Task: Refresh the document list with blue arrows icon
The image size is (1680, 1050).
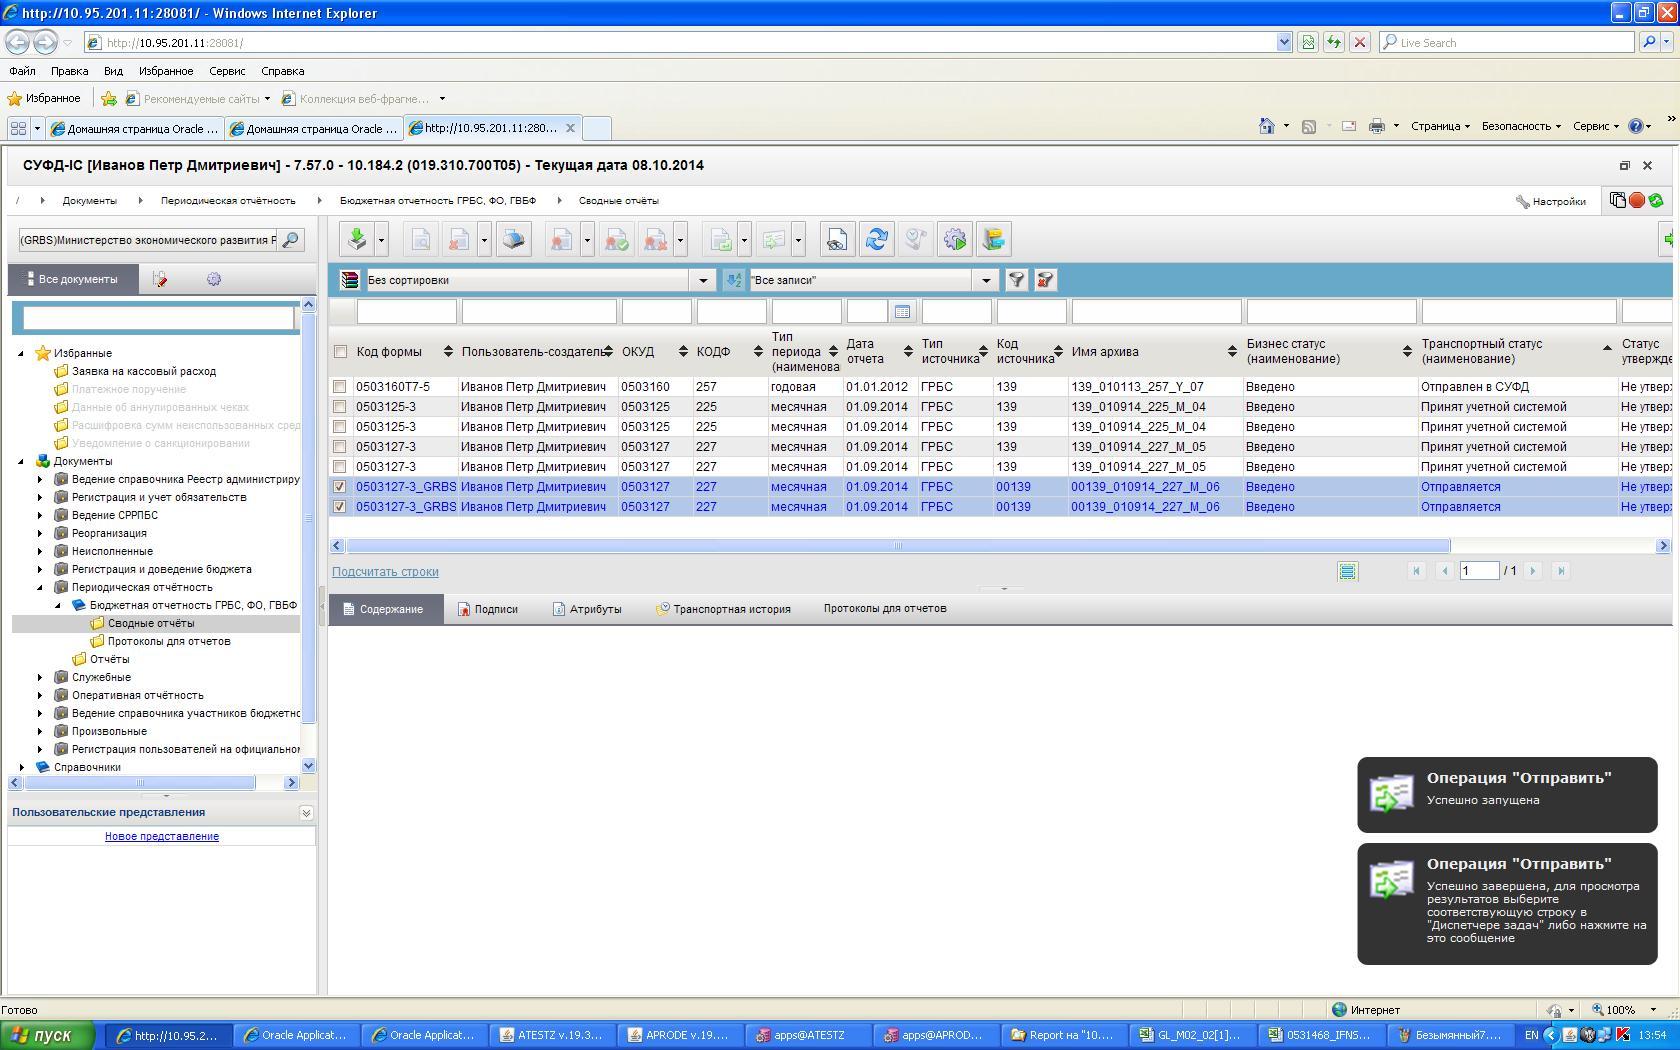Action: pos(877,239)
